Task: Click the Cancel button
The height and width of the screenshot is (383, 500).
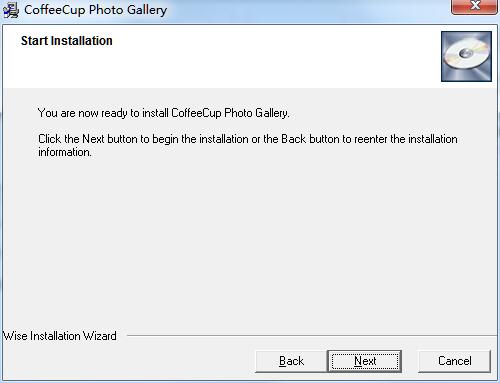Action: point(454,361)
